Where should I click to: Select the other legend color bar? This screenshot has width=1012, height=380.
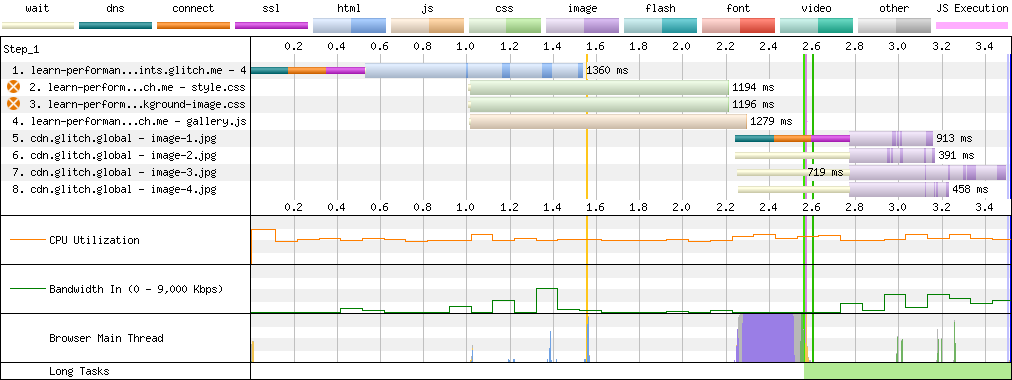[x=894, y=26]
